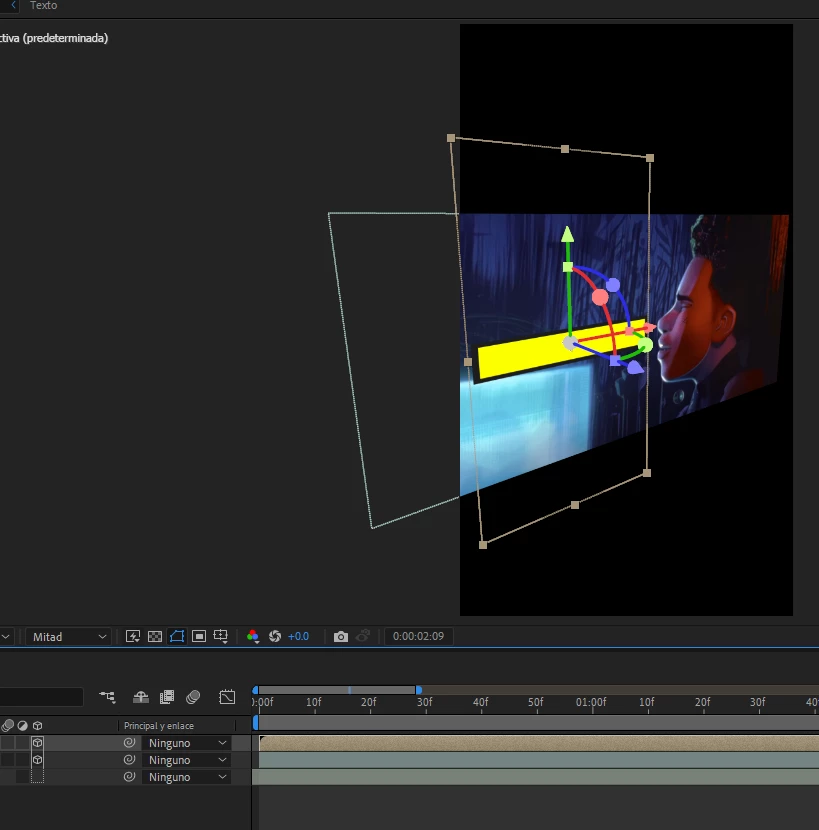Click the activa (predeterminada) view label
819x830 pixels.
(x=54, y=38)
